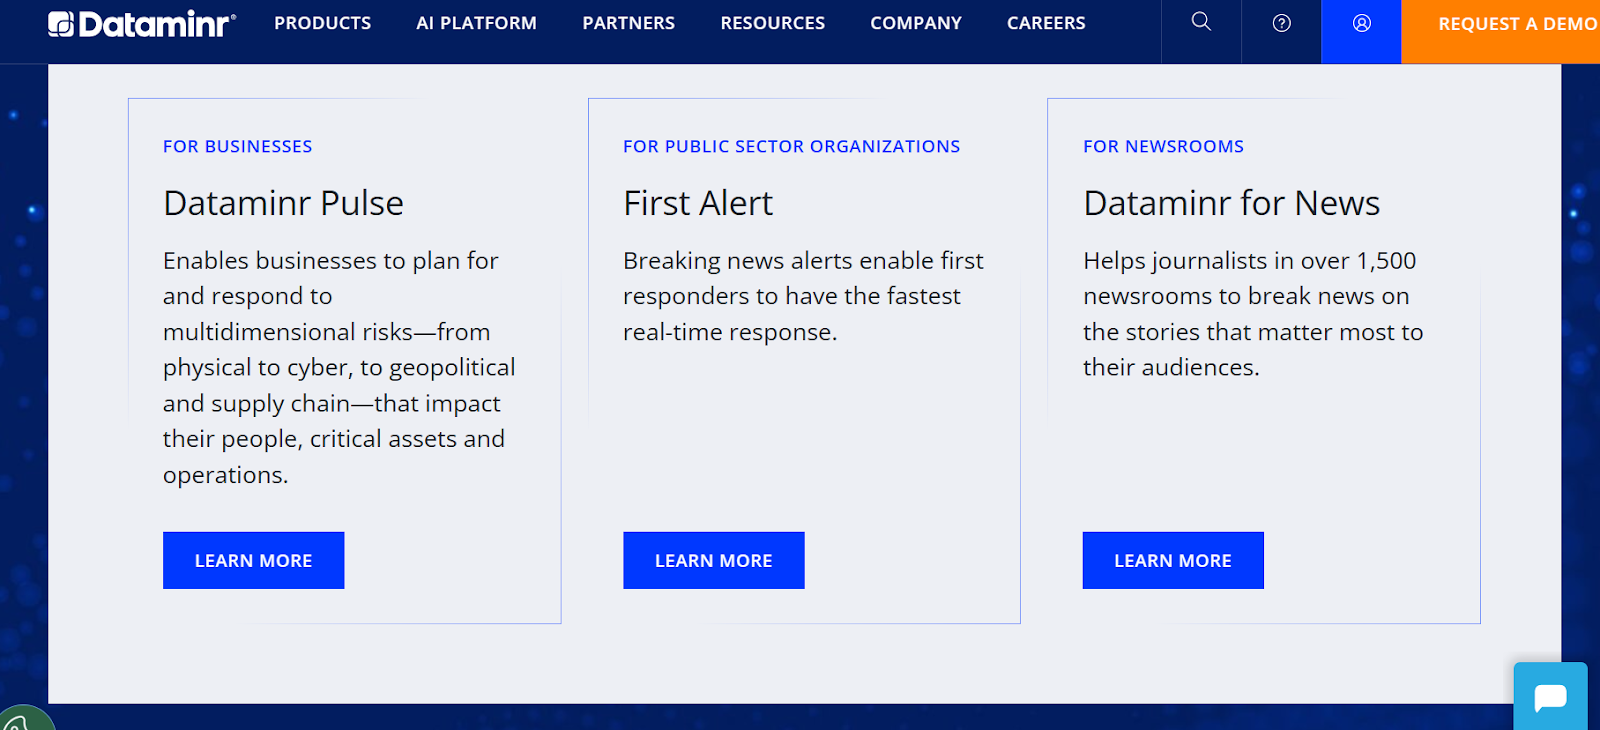Open the search magnifier icon

[x=1201, y=22]
